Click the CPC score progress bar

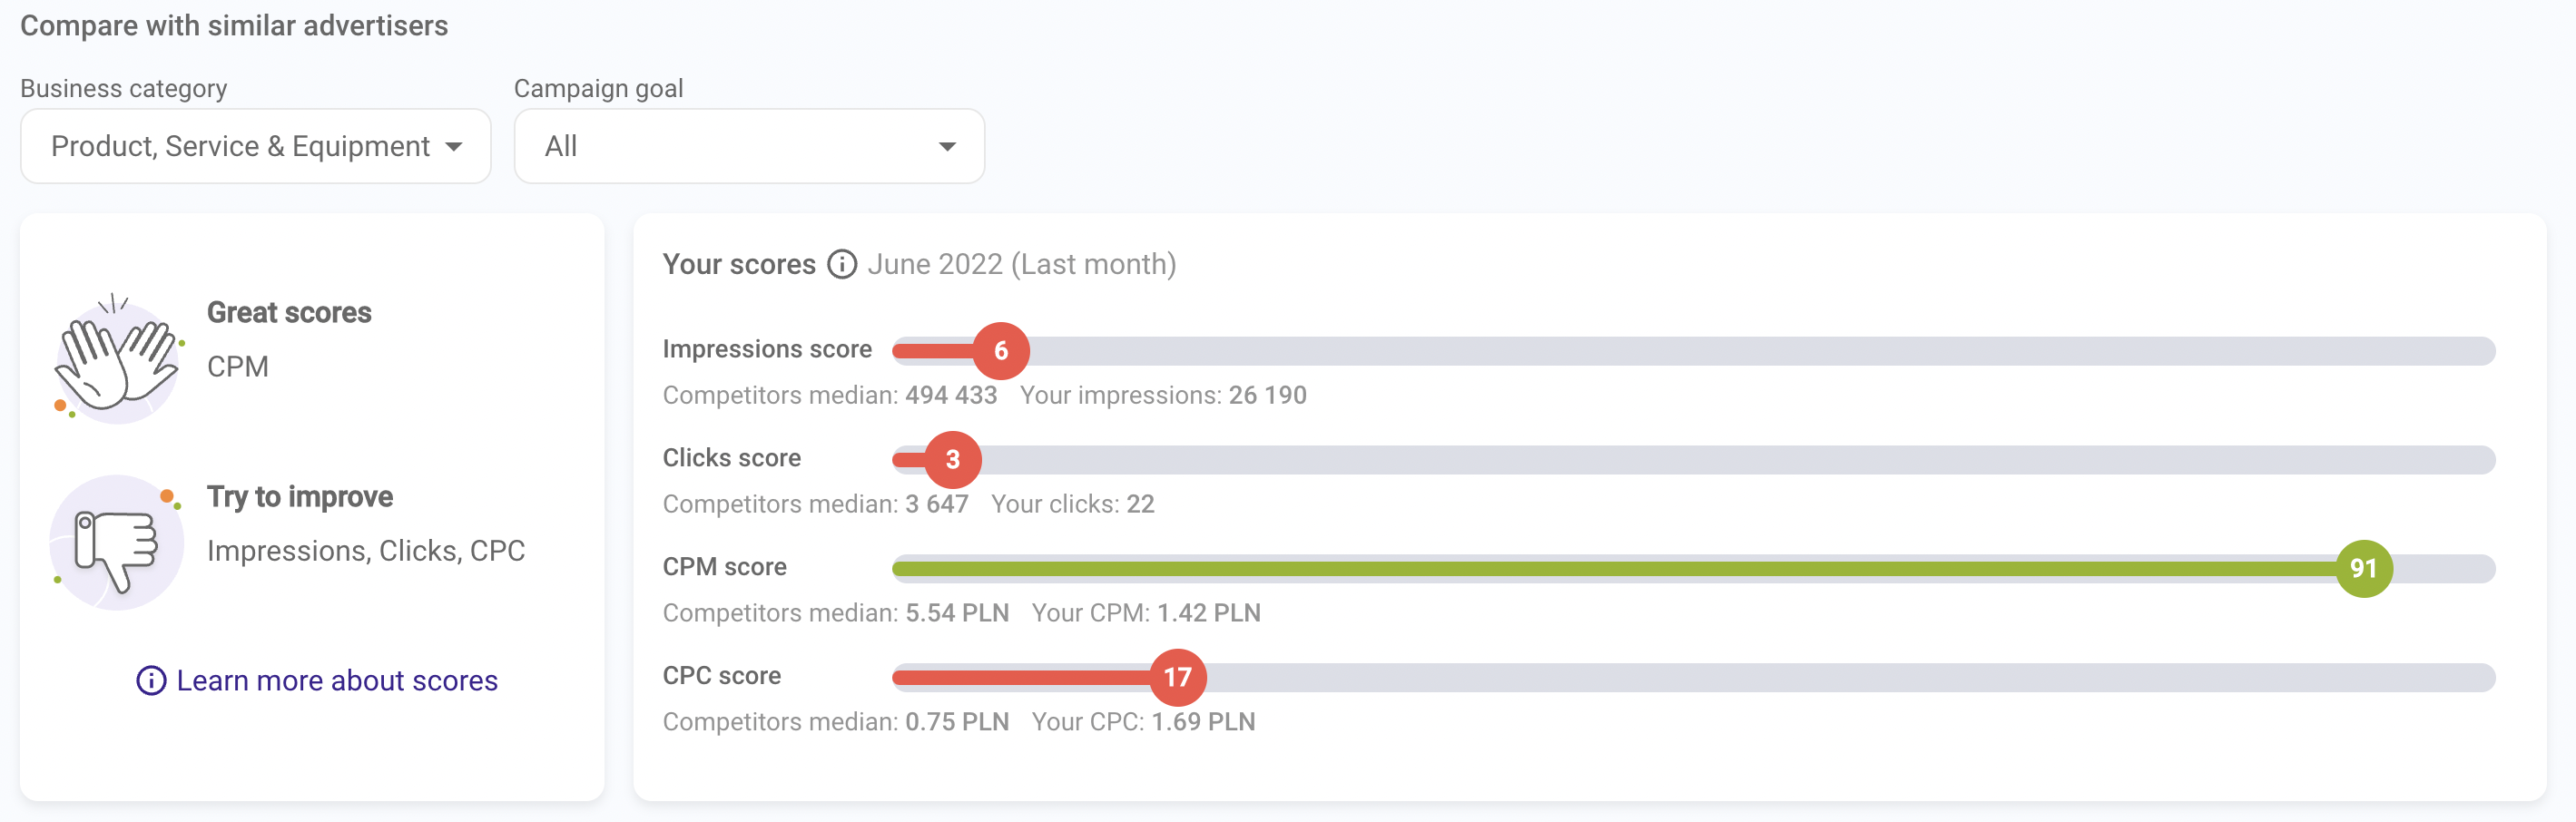pyautogui.click(x=1800, y=678)
